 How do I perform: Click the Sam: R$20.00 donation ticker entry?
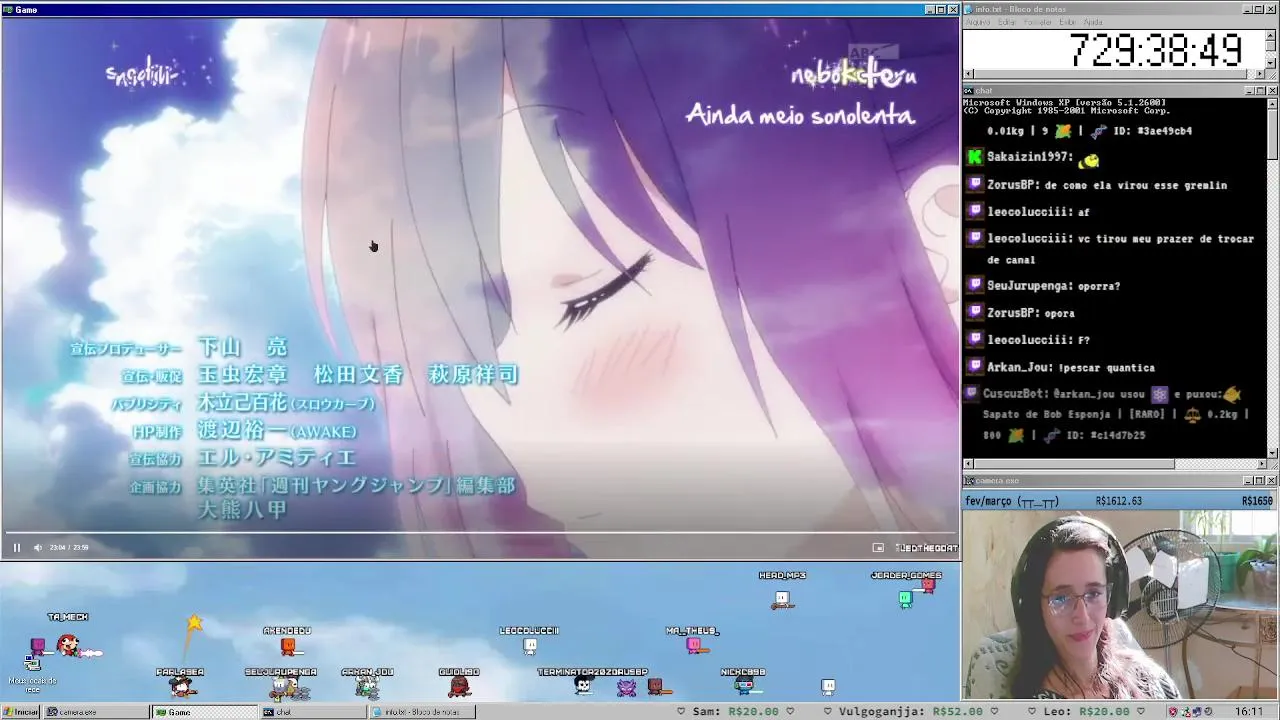click(x=736, y=712)
